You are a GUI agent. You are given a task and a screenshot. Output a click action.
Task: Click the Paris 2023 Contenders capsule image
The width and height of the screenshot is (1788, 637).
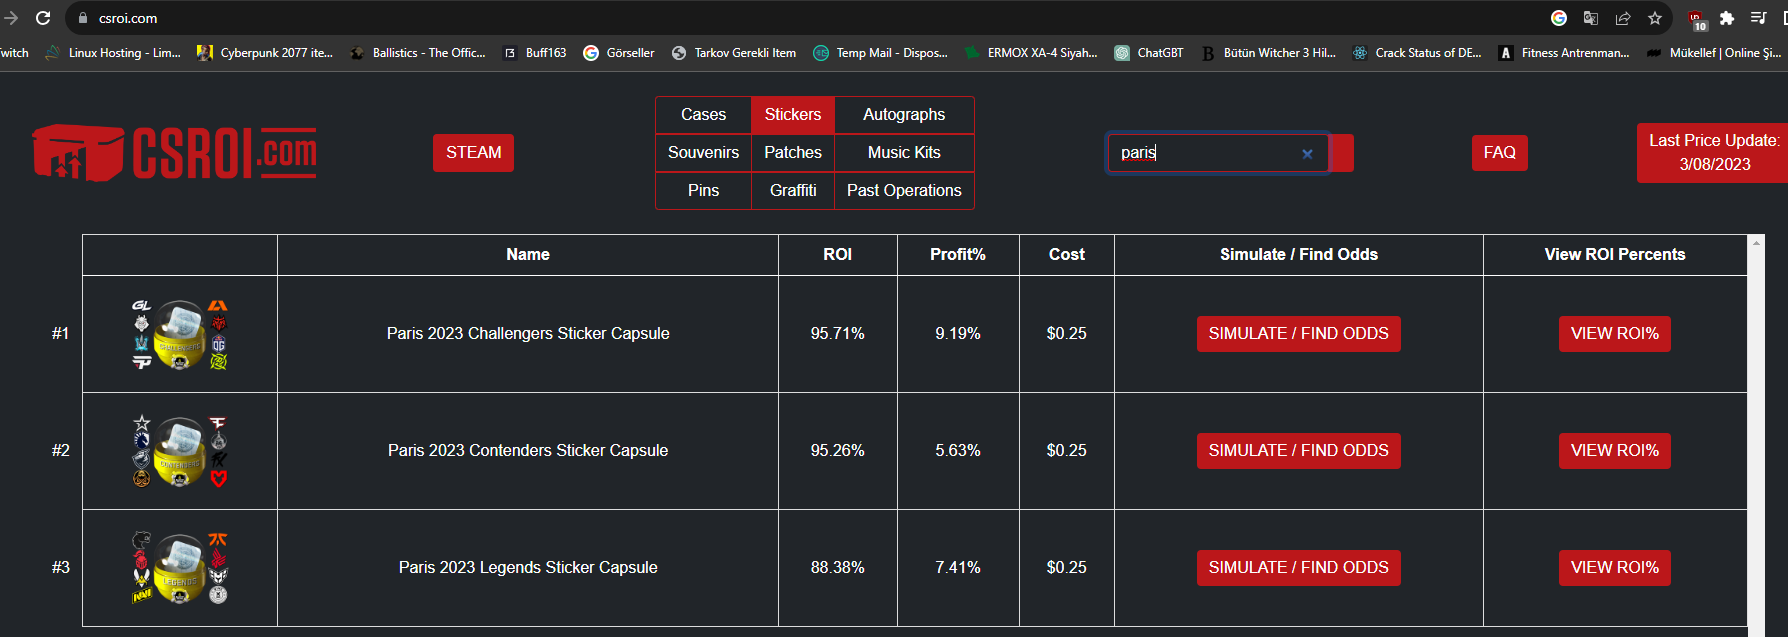pyautogui.click(x=180, y=451)
